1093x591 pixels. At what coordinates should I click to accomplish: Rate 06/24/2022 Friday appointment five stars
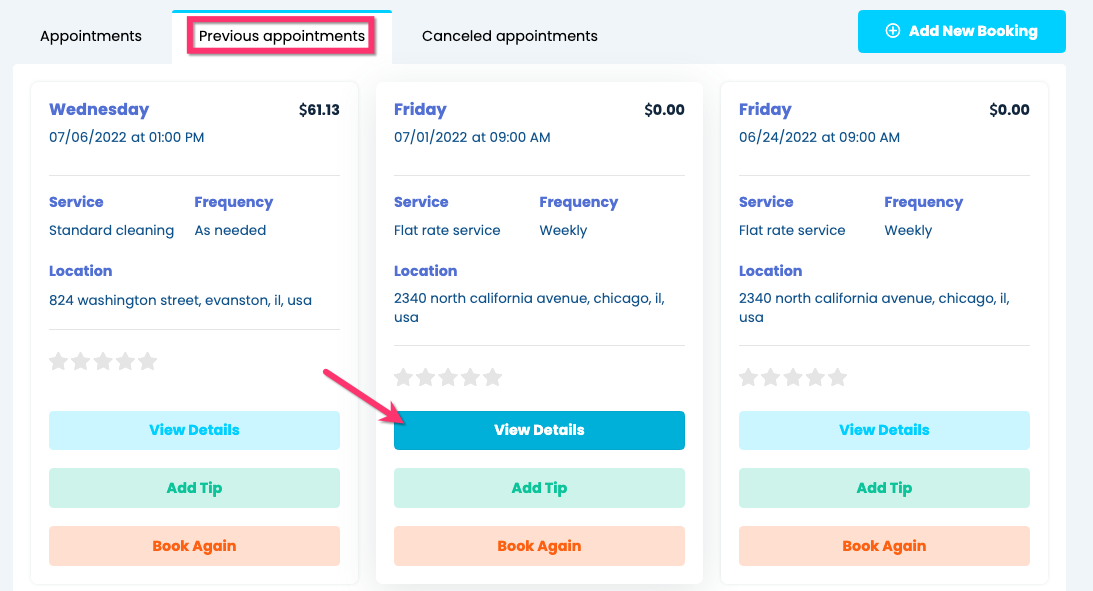tap(837, 378)
